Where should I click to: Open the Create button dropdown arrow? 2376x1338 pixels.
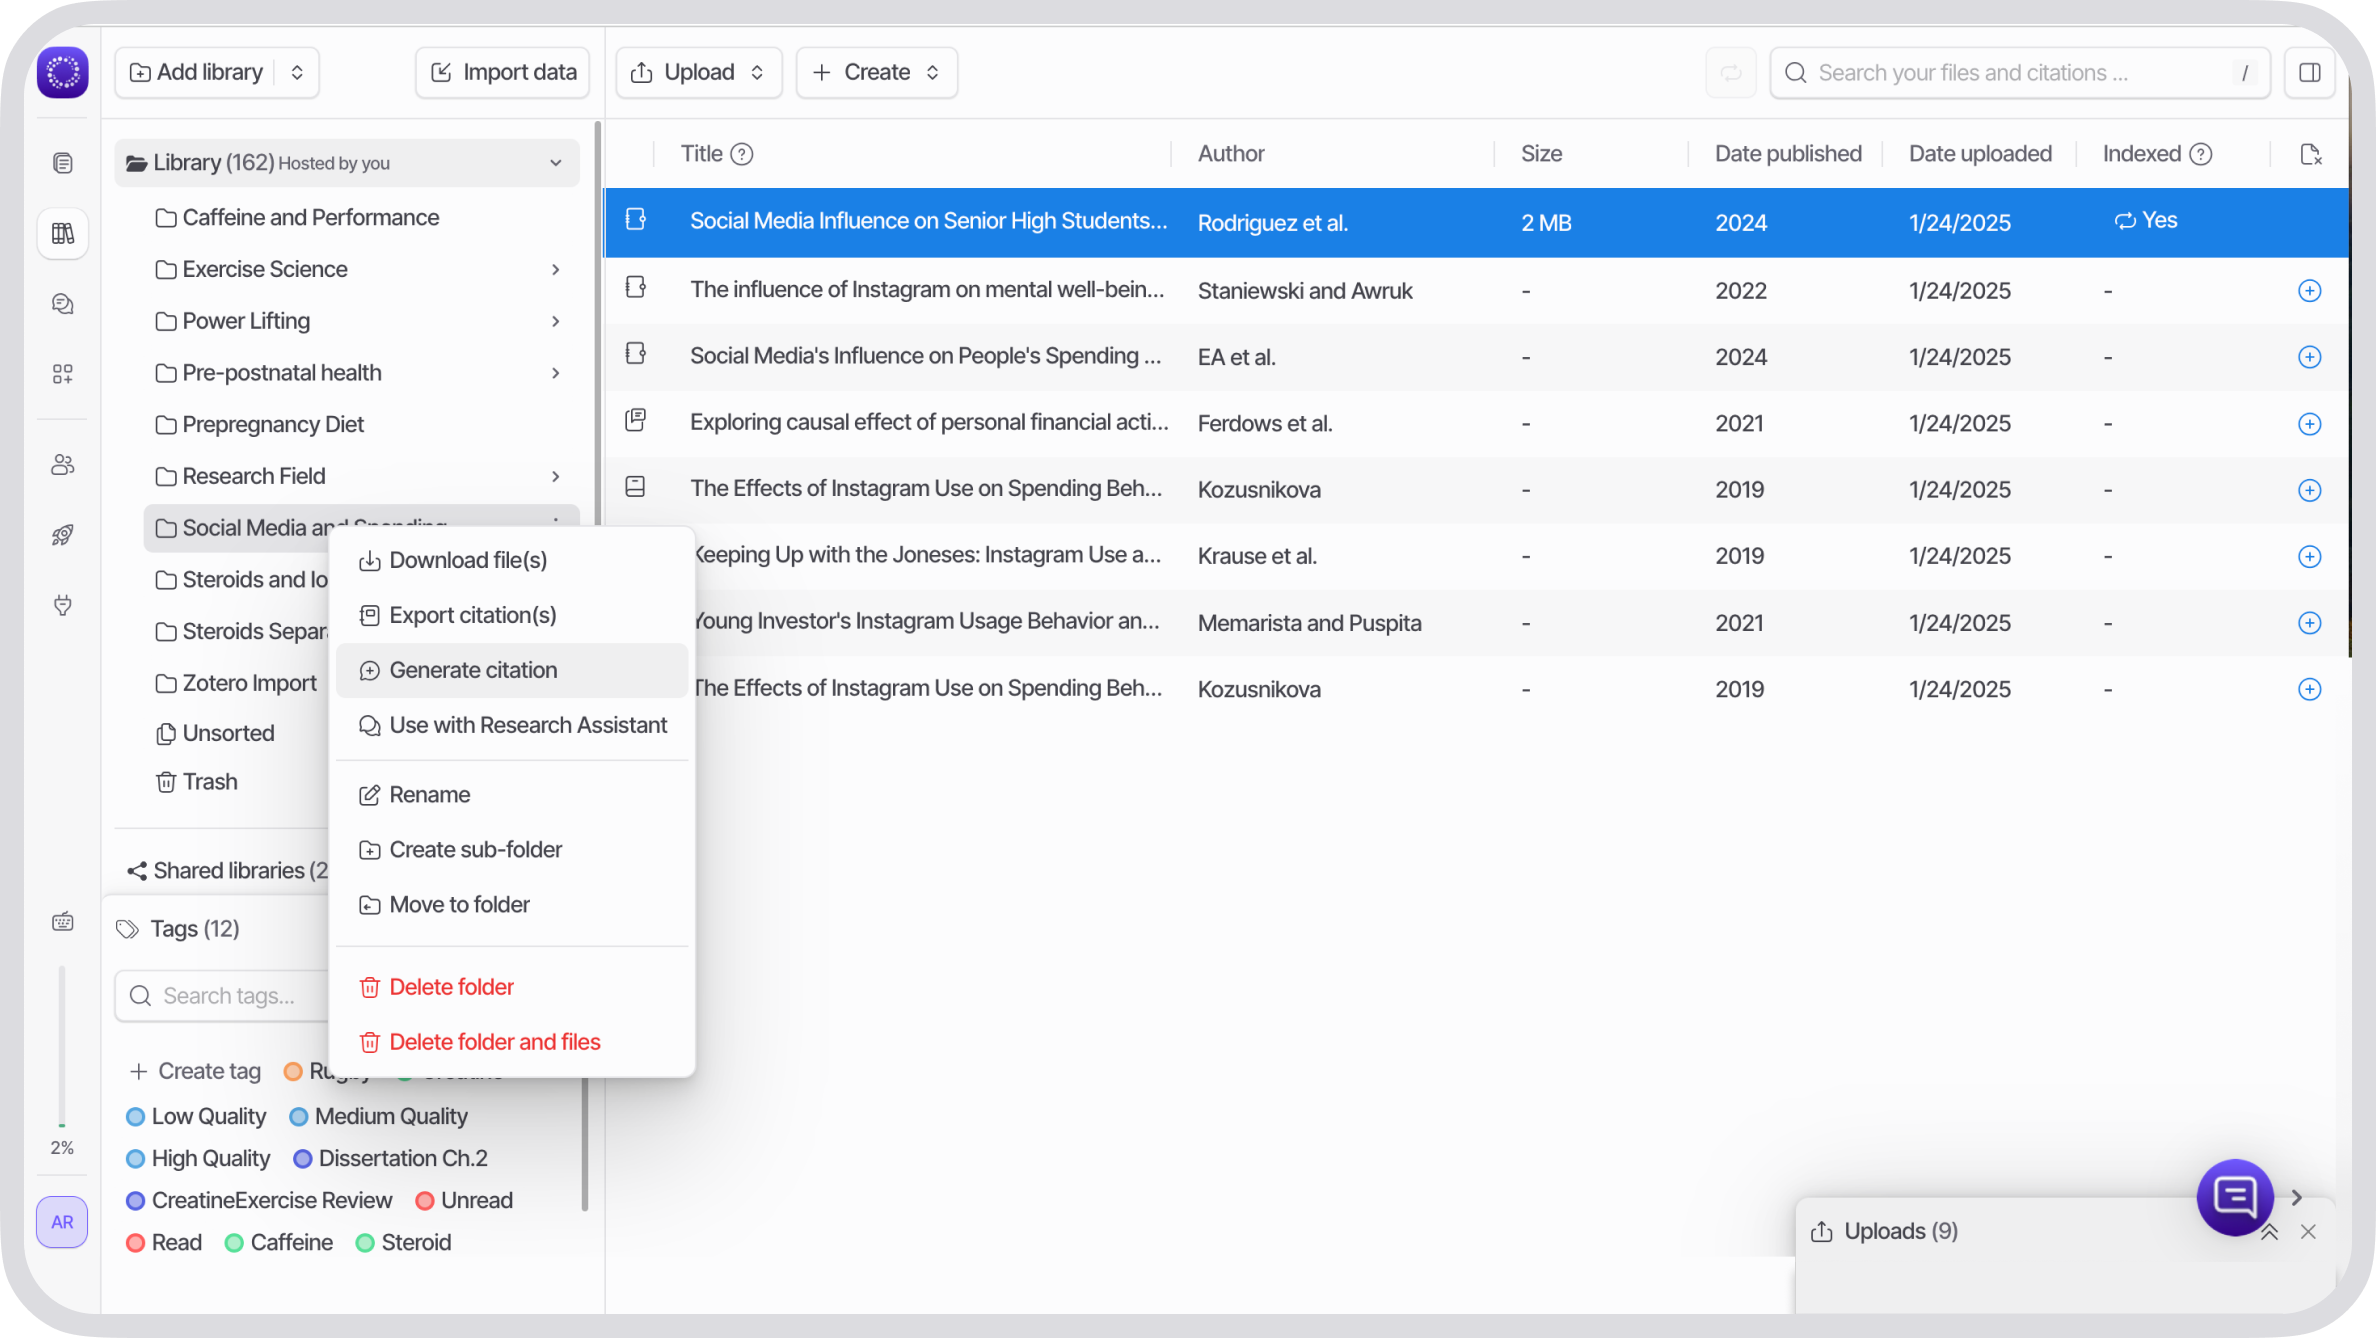point(932,72)
